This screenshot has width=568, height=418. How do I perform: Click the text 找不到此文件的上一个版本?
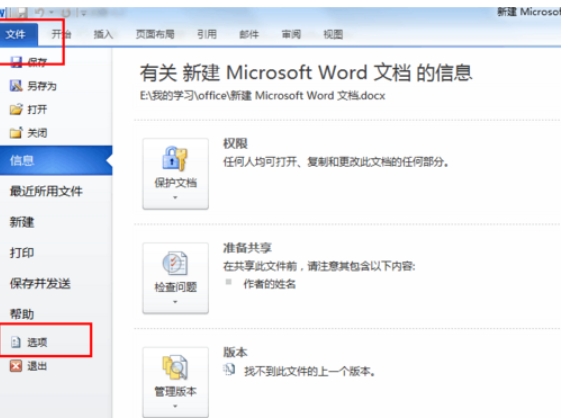310,371
